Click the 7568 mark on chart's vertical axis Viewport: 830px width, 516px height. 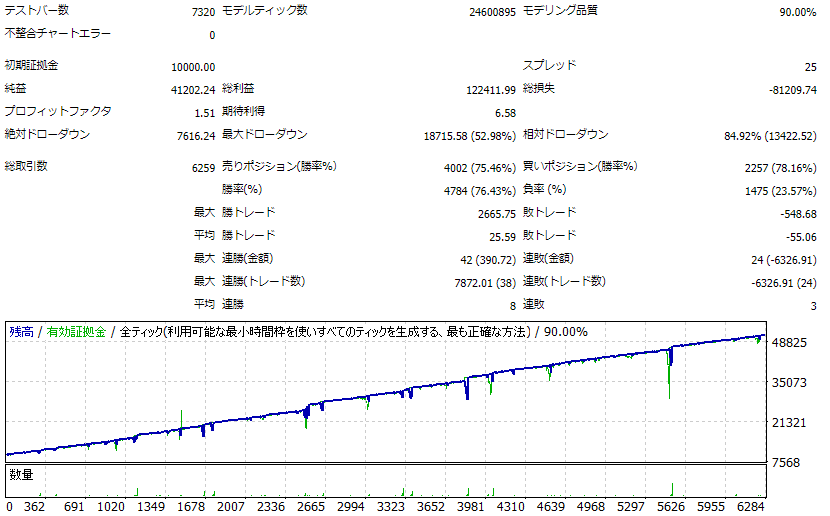pyautogui.click(x=786, y=463)
